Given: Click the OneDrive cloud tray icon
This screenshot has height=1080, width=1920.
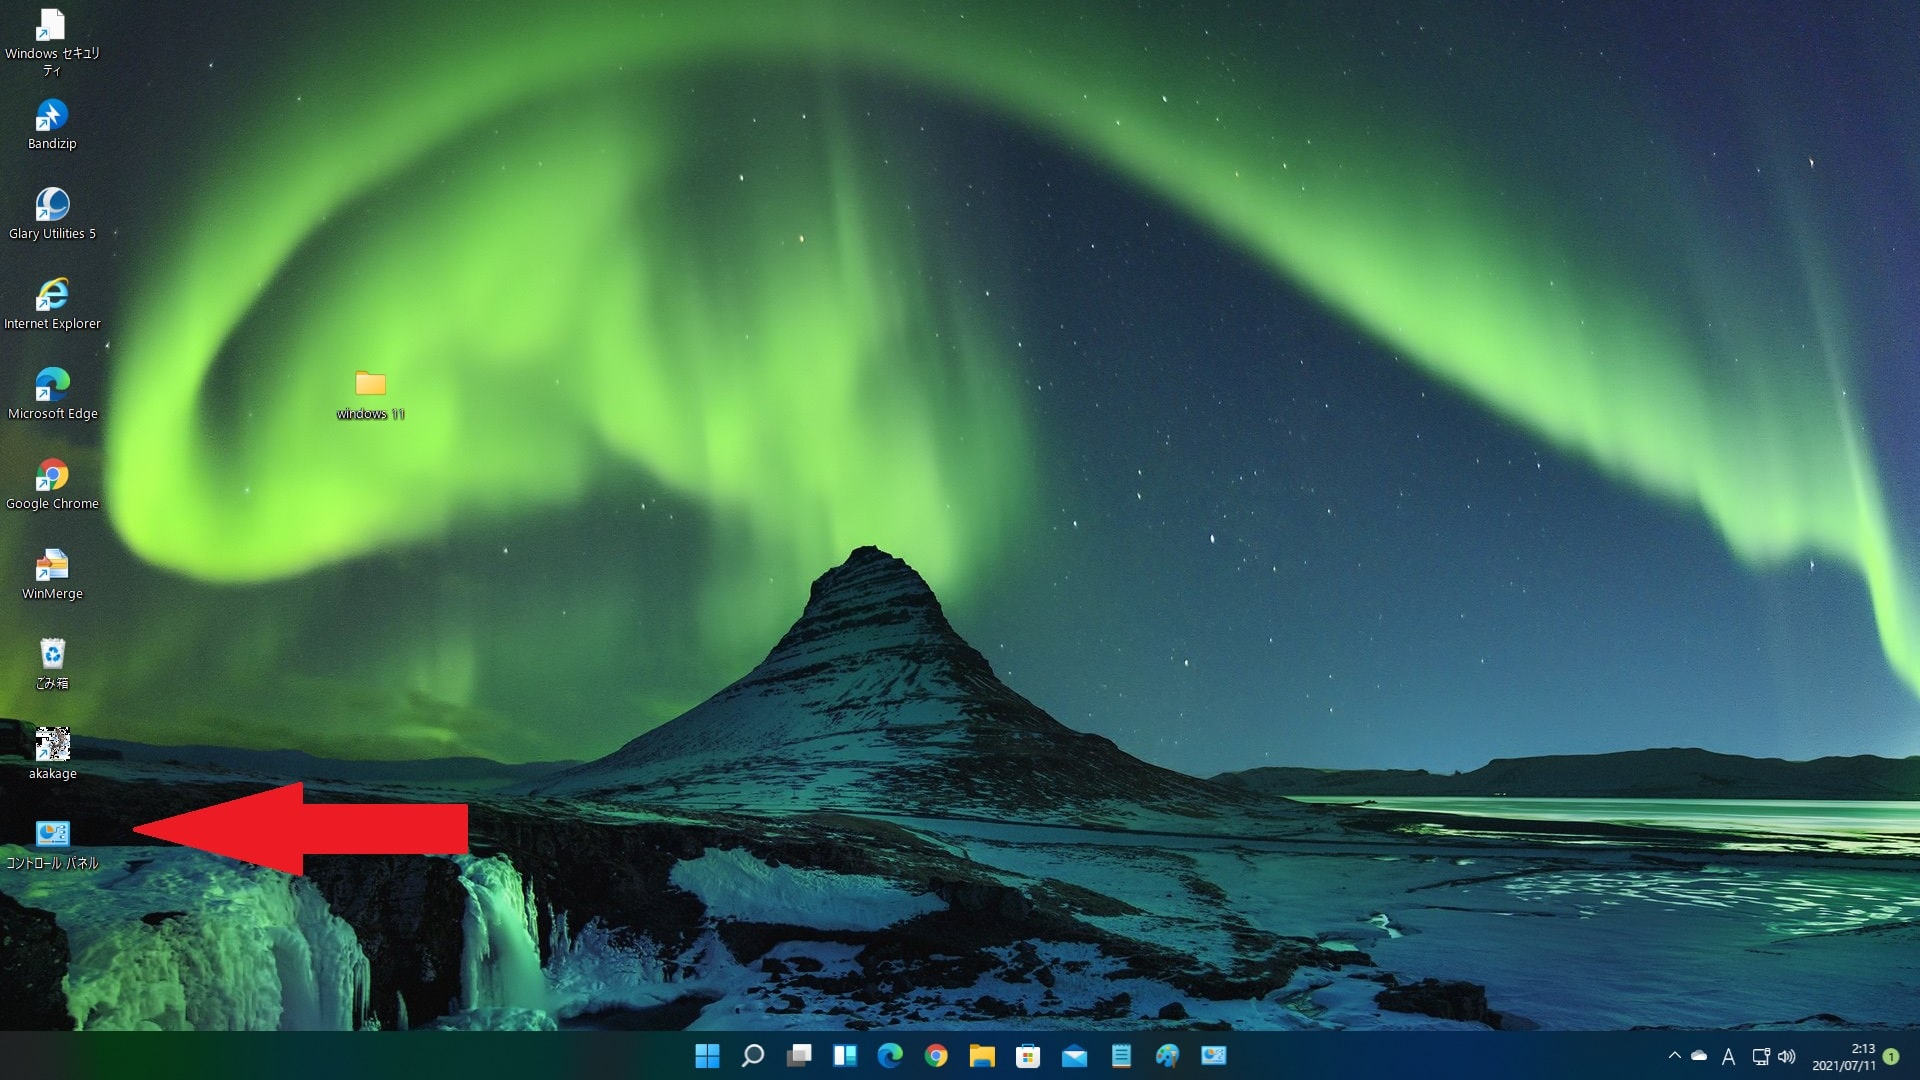Looking at the screenshot, I should 1699,1056.
